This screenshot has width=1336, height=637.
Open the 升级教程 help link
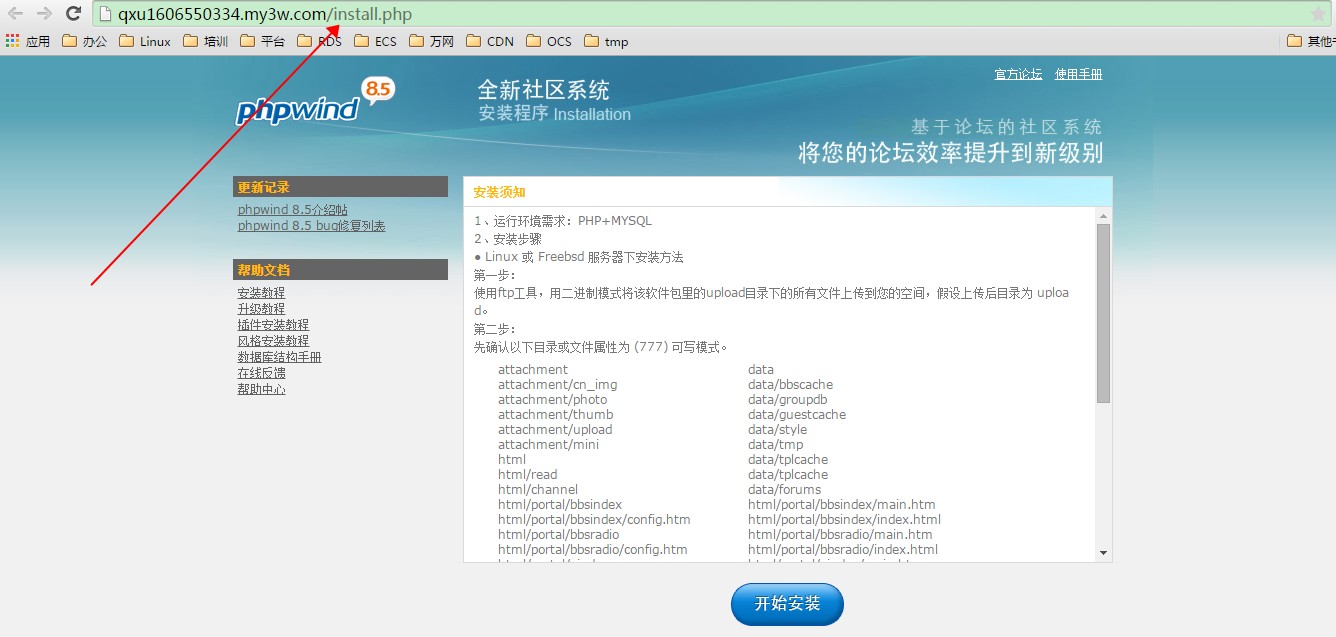tap(261, 309)
